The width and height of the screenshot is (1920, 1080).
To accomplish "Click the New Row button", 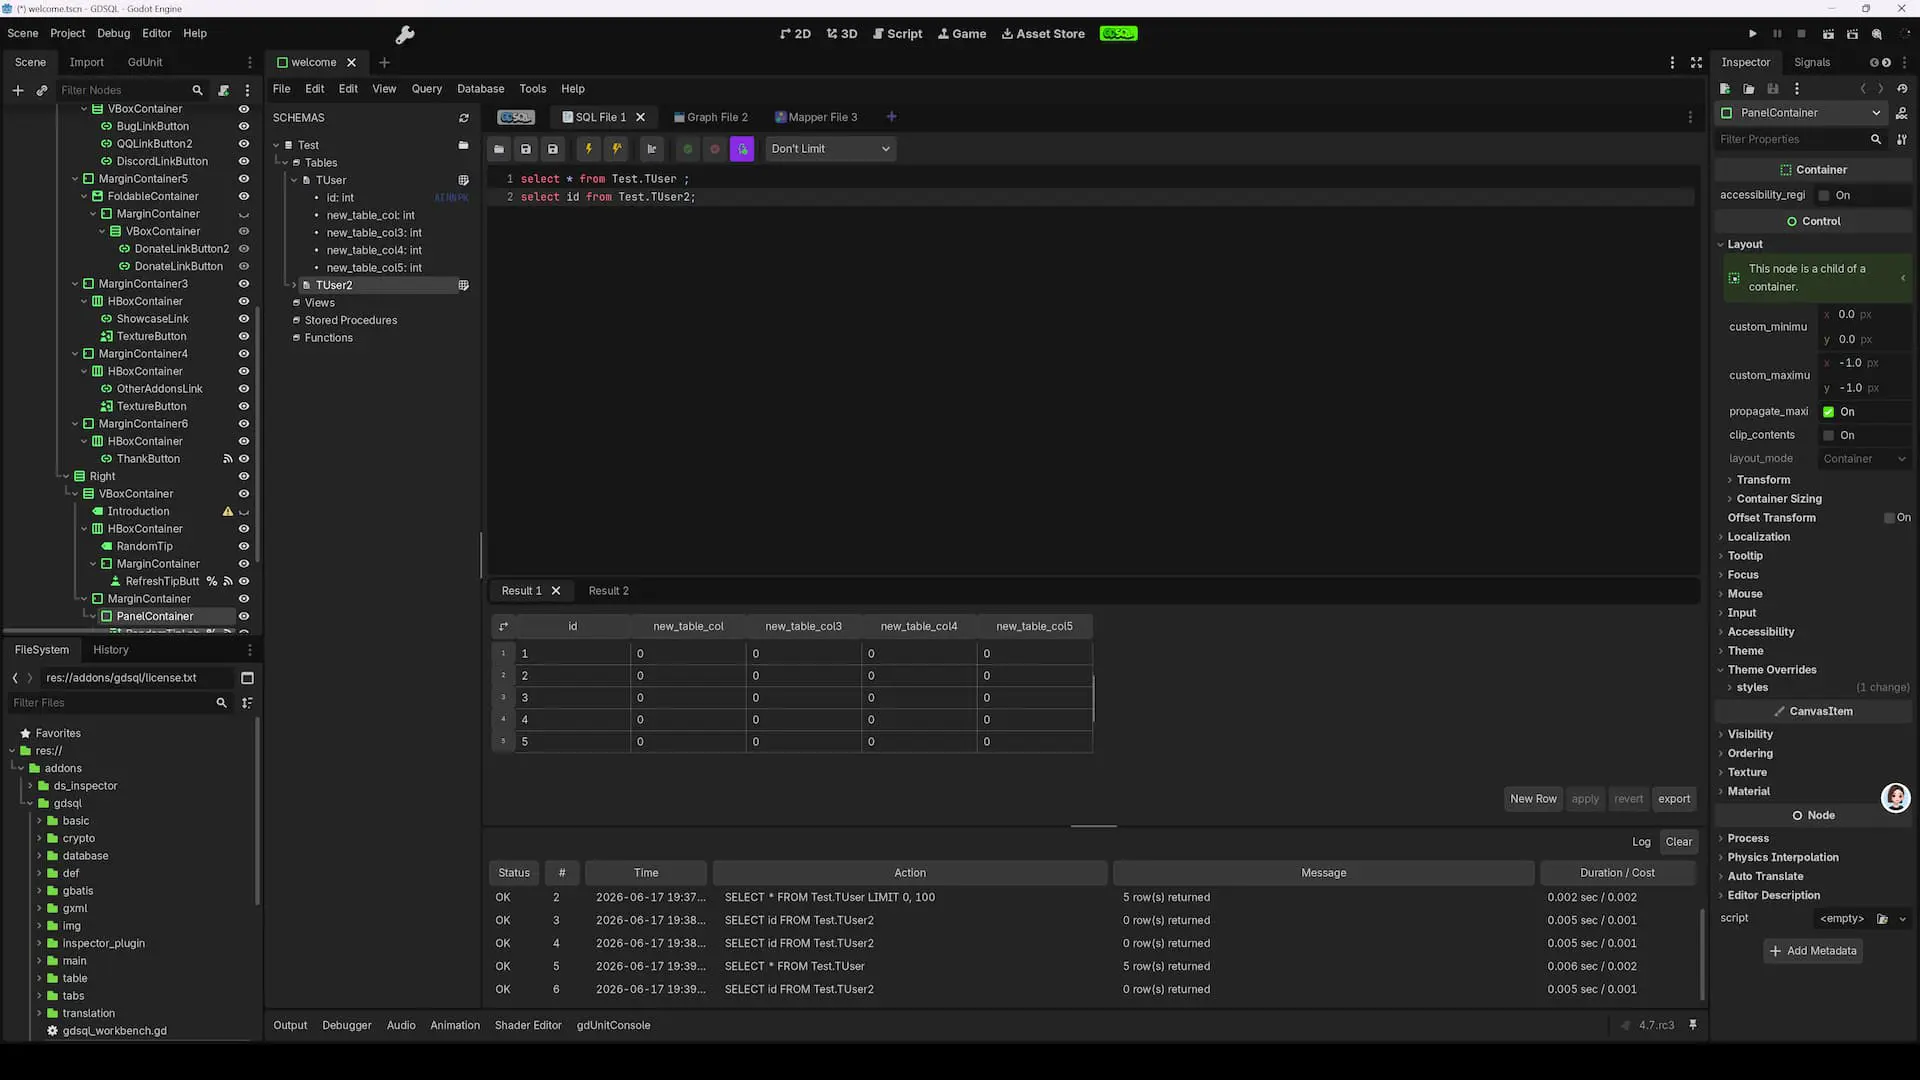I will click(1533, 799).
